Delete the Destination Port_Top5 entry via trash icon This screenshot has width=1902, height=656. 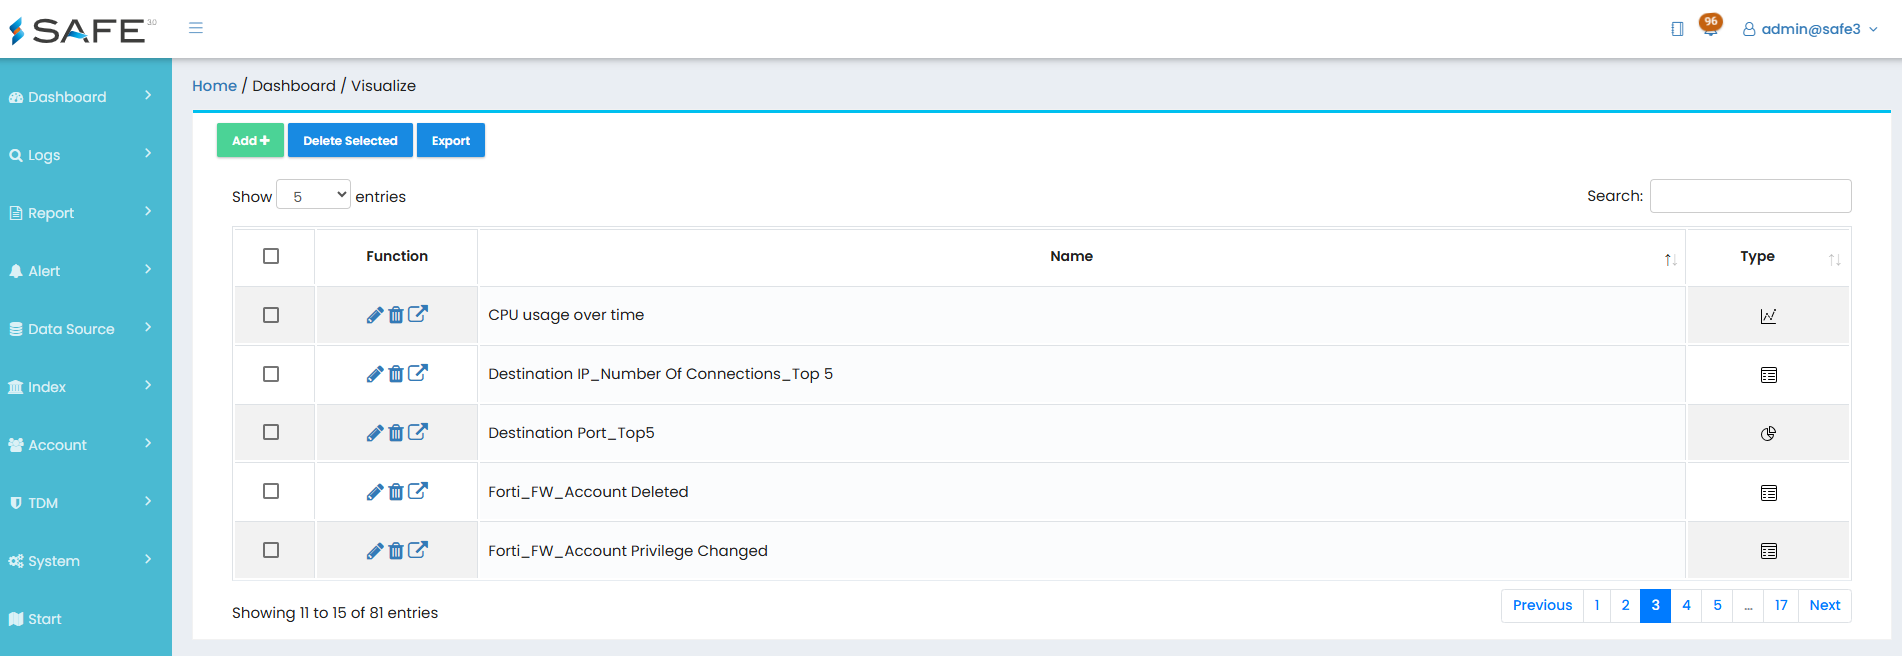[396, 433]
